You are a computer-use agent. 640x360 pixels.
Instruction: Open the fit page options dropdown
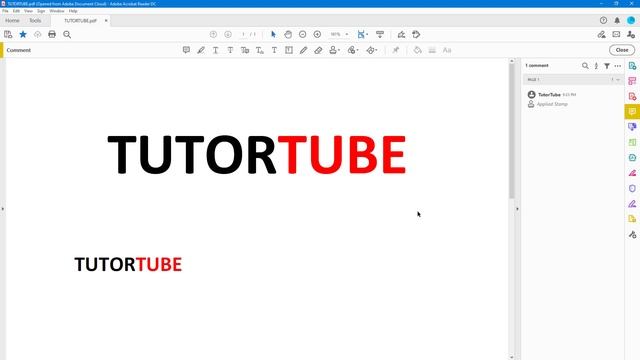click(362, 34)
